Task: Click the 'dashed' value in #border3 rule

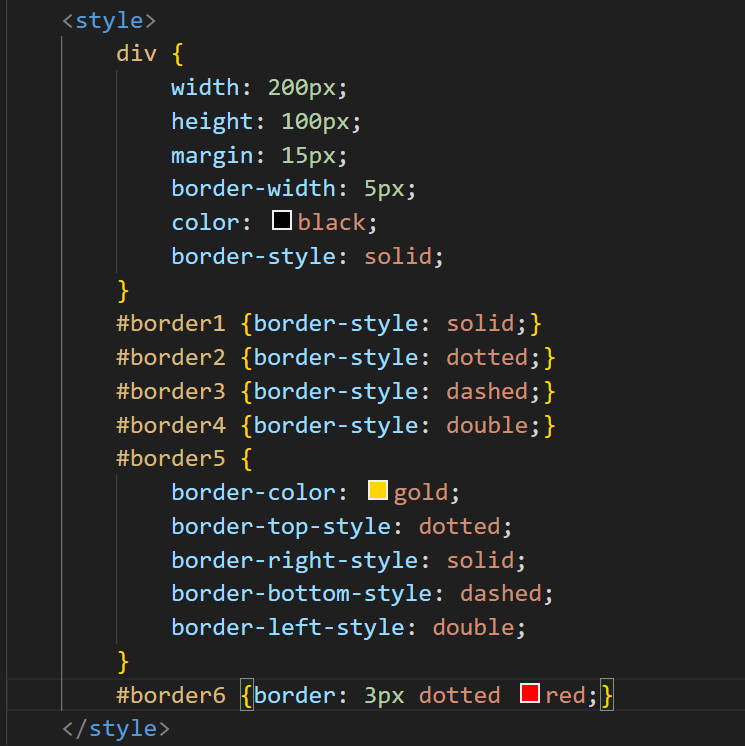Action: click(x=487, y=392)
